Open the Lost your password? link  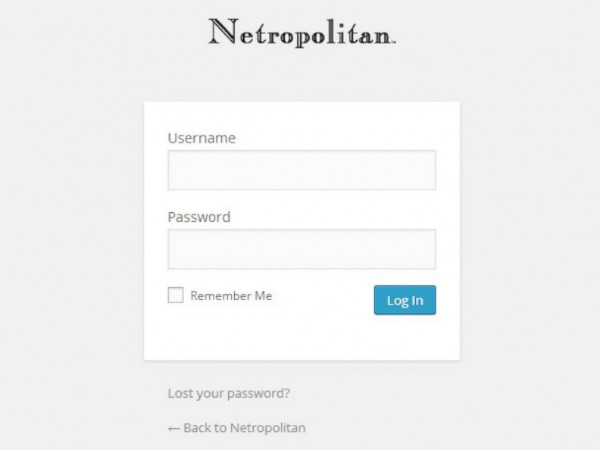(229, 393)
